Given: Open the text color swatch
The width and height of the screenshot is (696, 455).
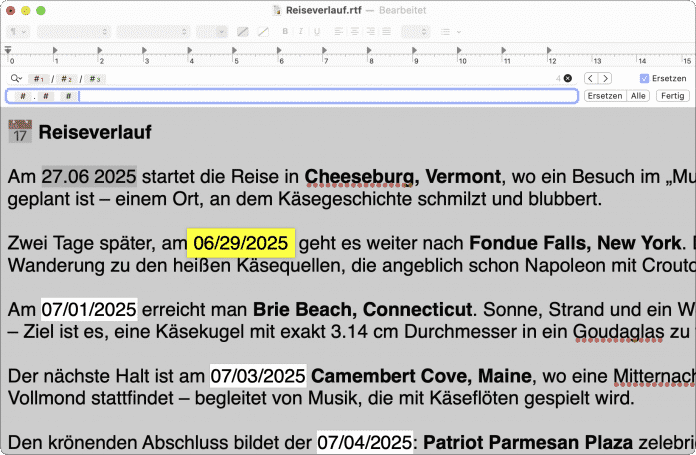Looking at the screenshot, I should (x=243, y=32).
